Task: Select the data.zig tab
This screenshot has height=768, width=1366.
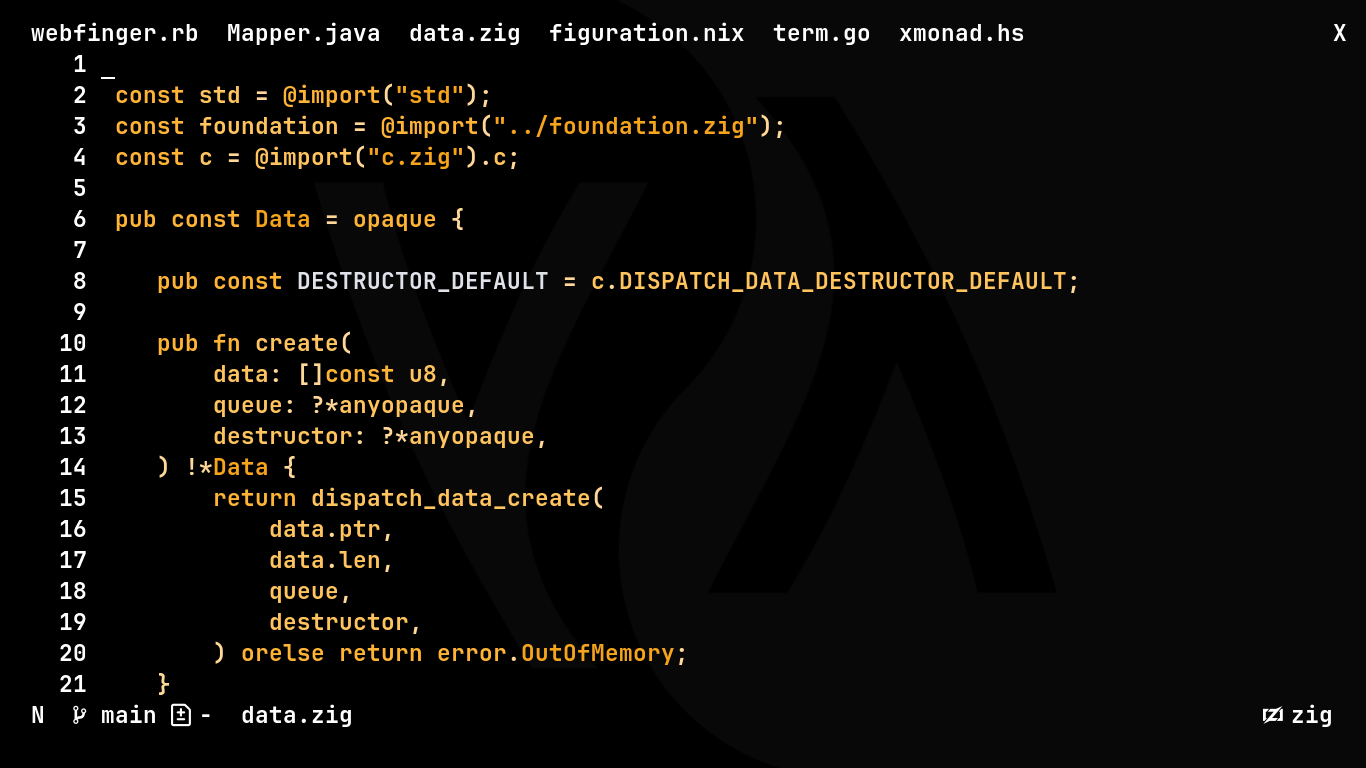Action: coord(464,33)
